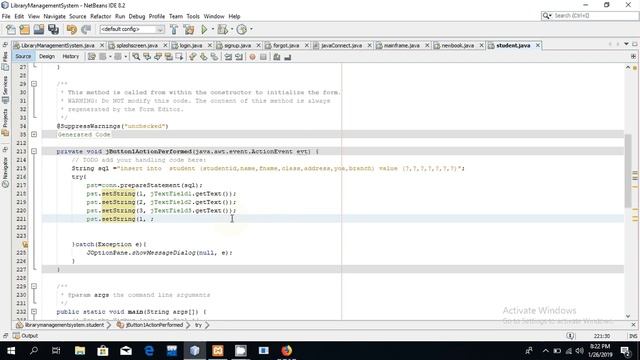Screen dimensions: 640x360
Task: Click the Search field in the top right
Action: click(590, 16)
